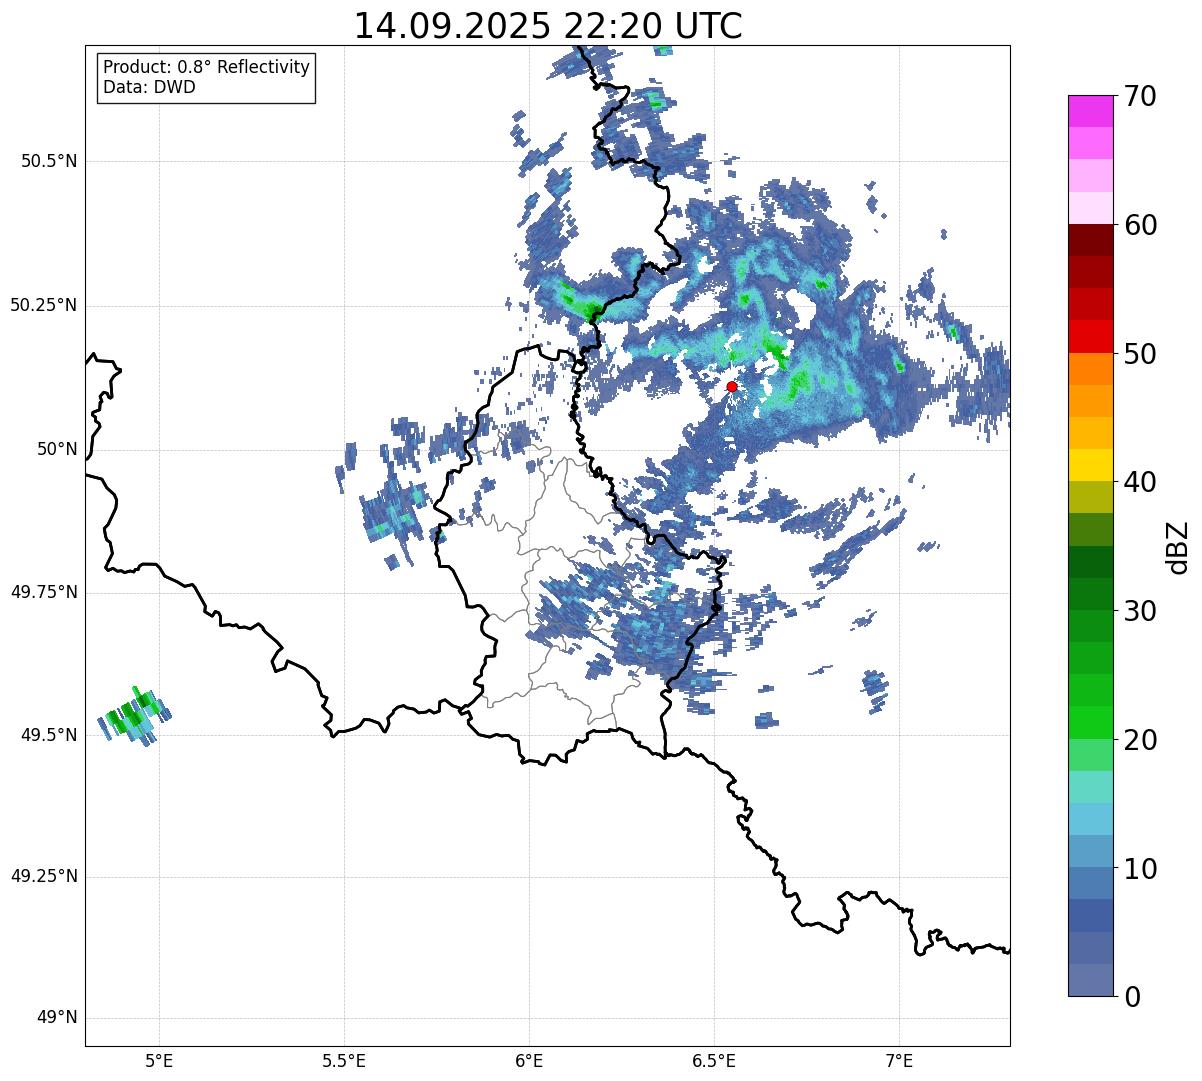This screenshot has height=1081, width=1202.
Task: Click the 'Data: DWD' label
Action: click(149, 87)
